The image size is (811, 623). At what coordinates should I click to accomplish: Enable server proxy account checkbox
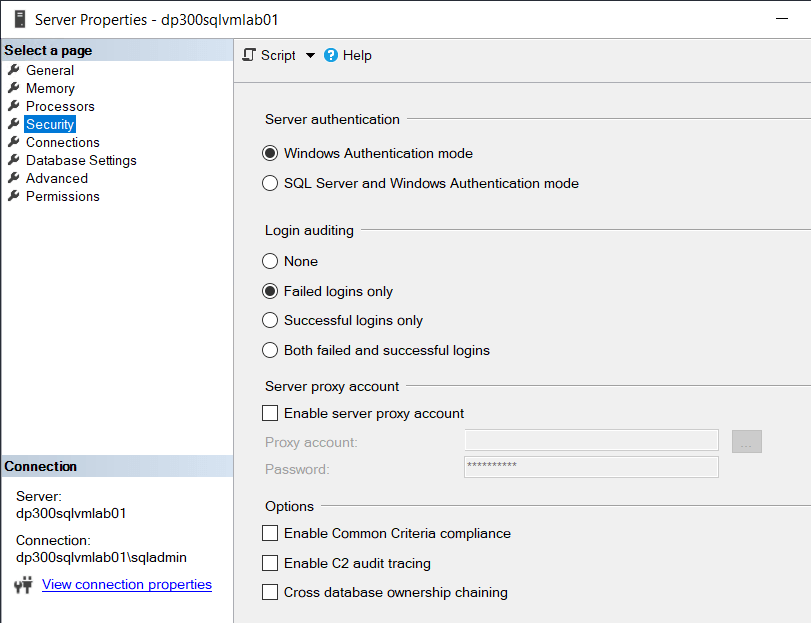tap(270, 413)
